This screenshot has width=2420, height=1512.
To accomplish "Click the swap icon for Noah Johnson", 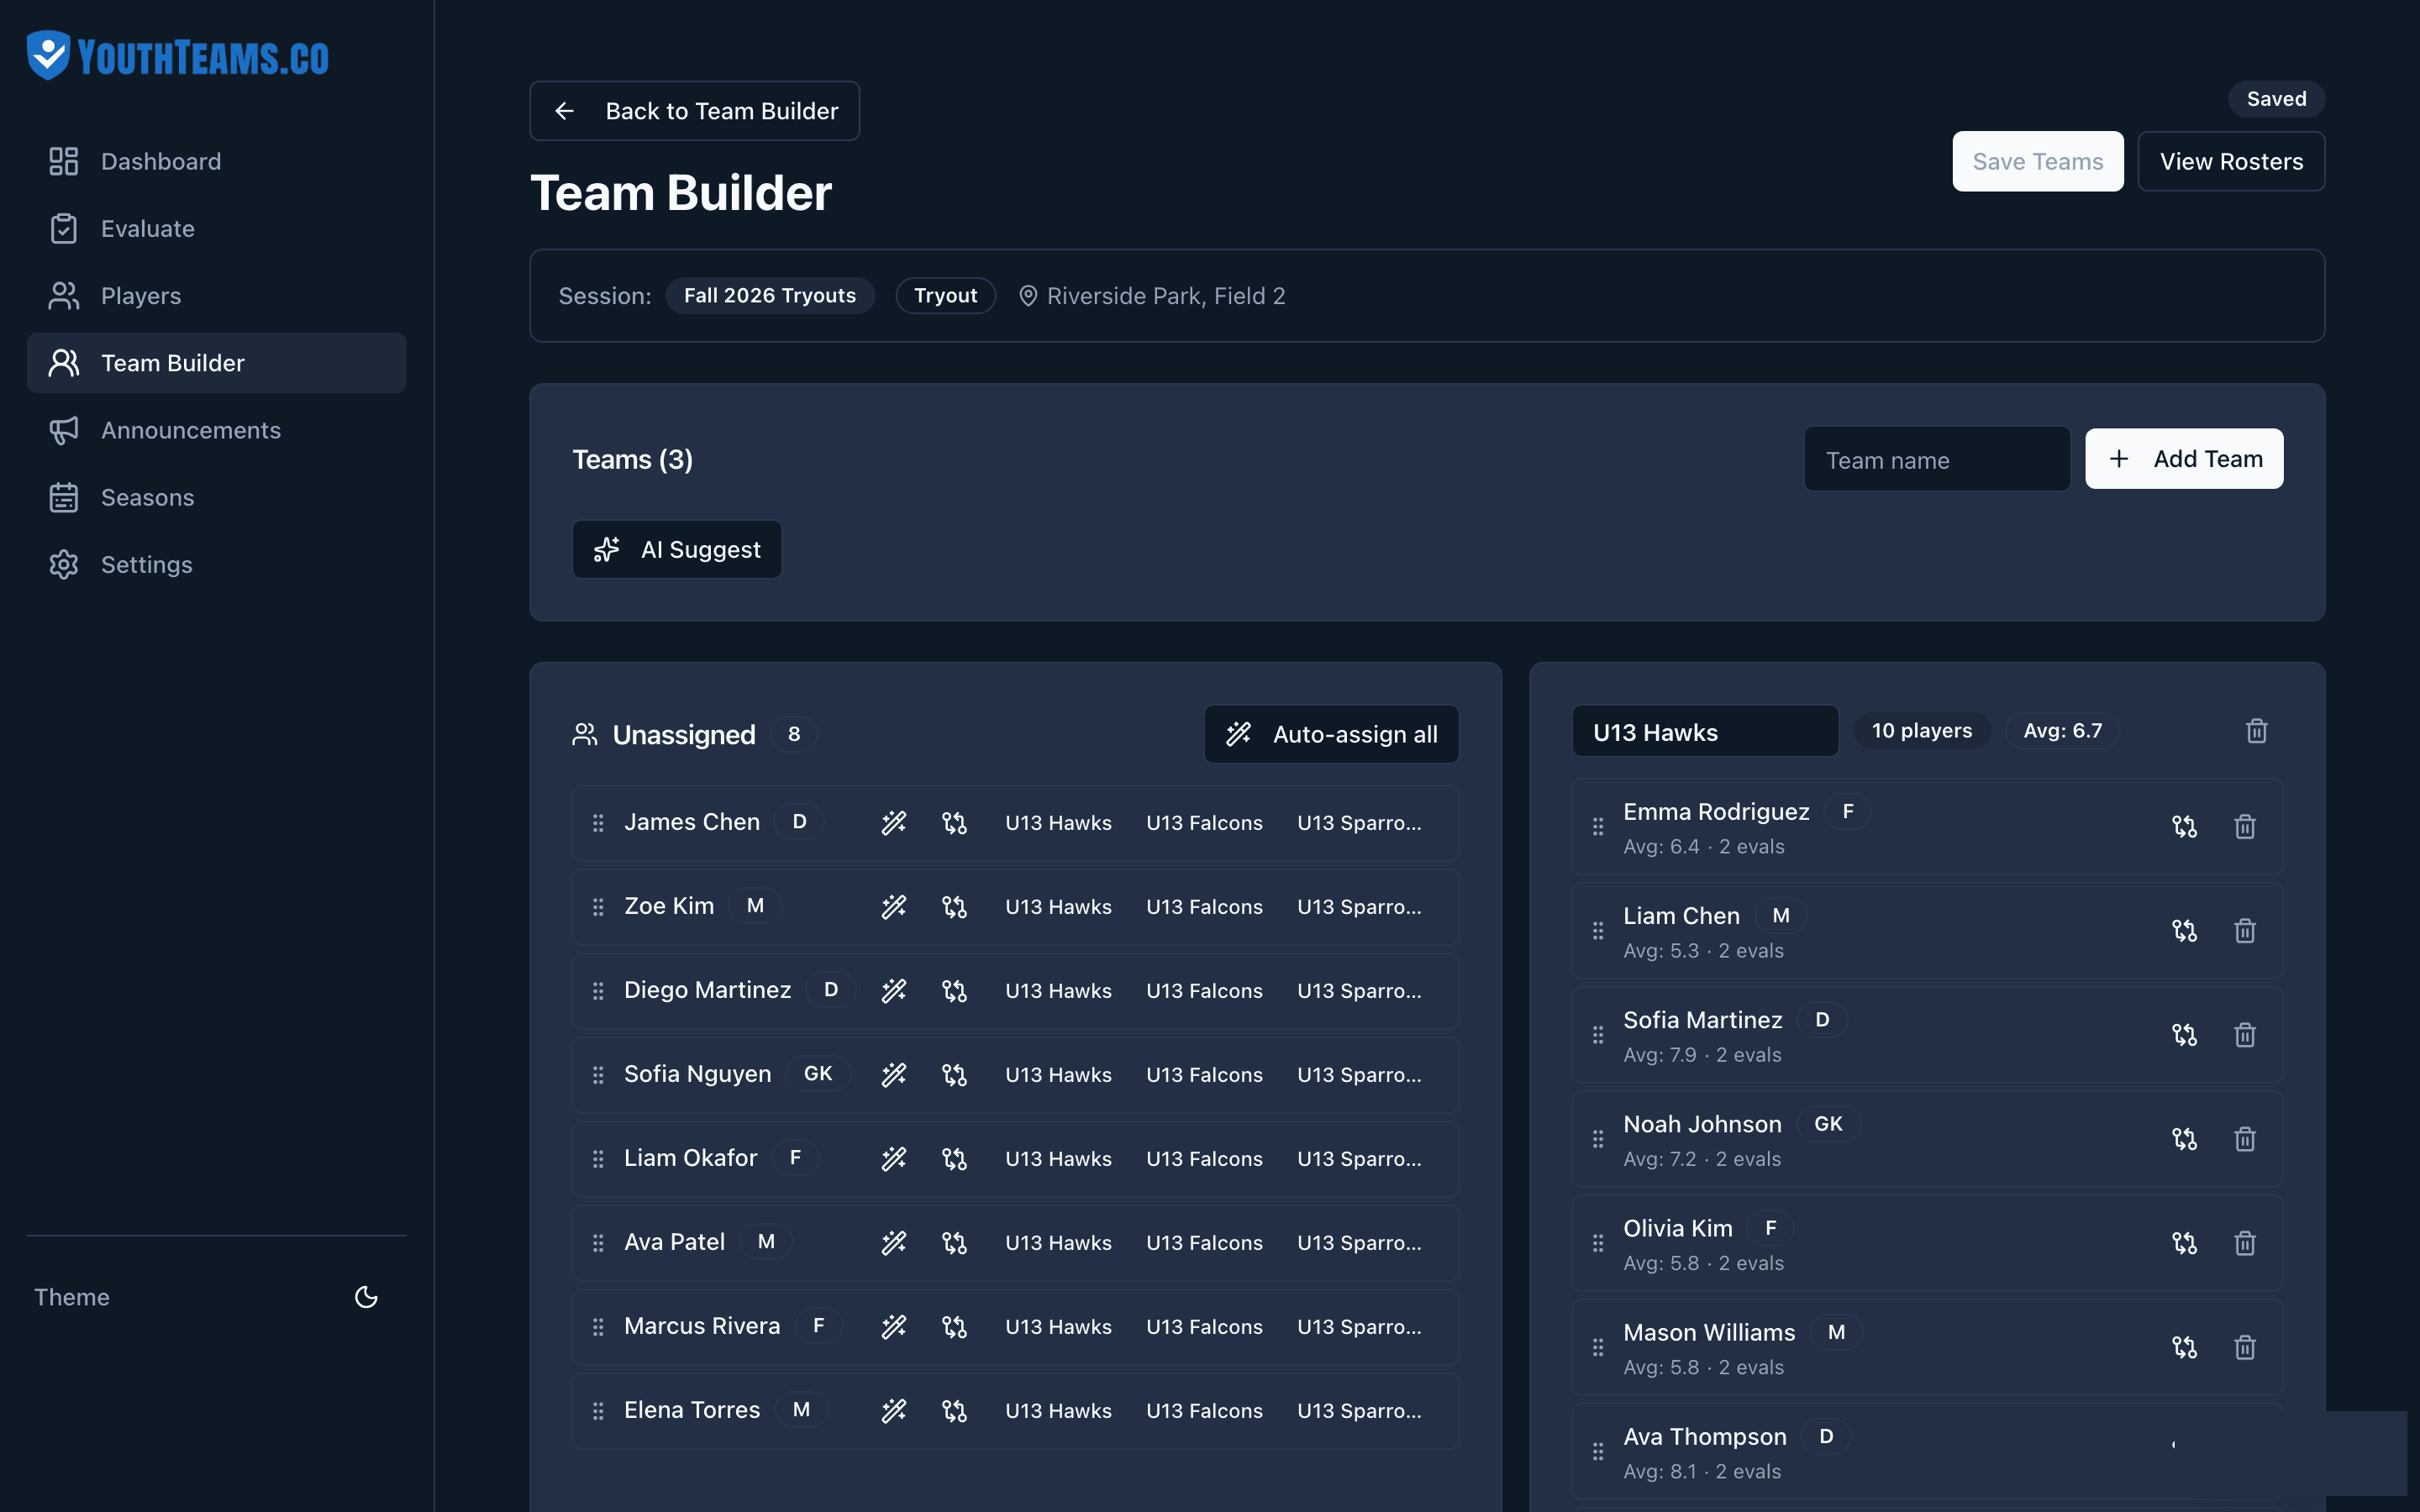I will [2184, 1139].
